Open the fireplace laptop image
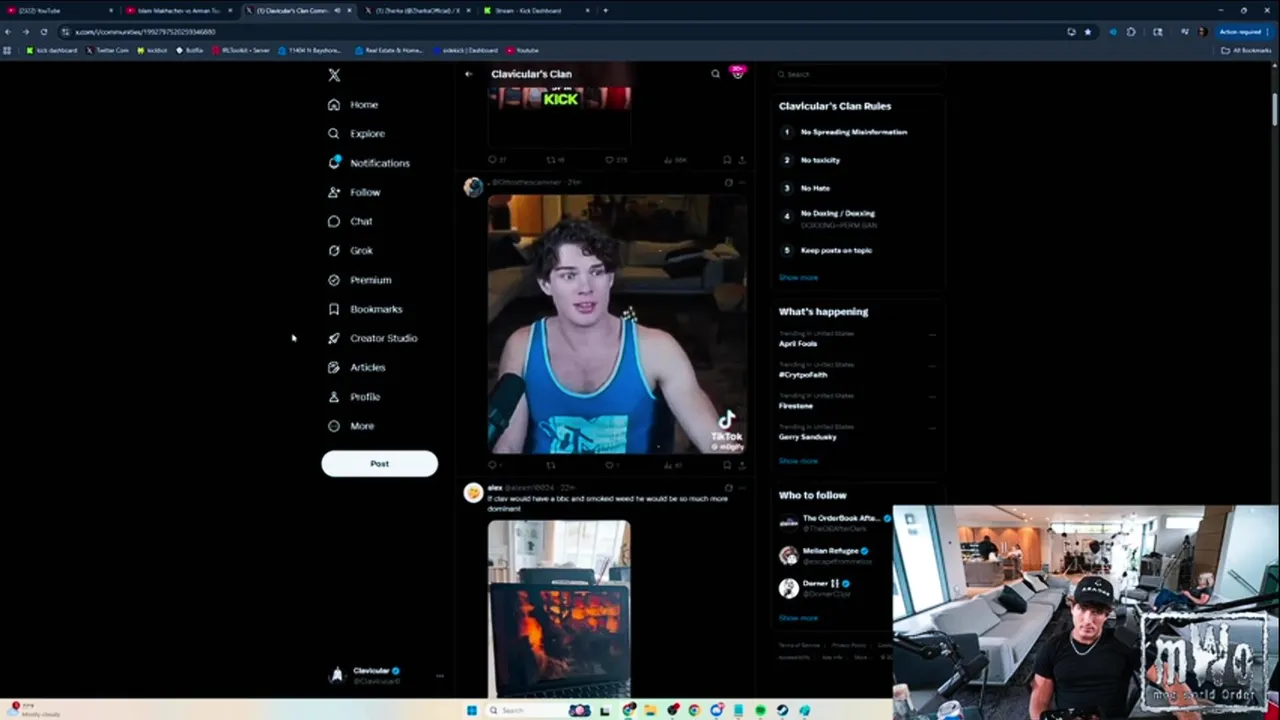 pos(559,608)
